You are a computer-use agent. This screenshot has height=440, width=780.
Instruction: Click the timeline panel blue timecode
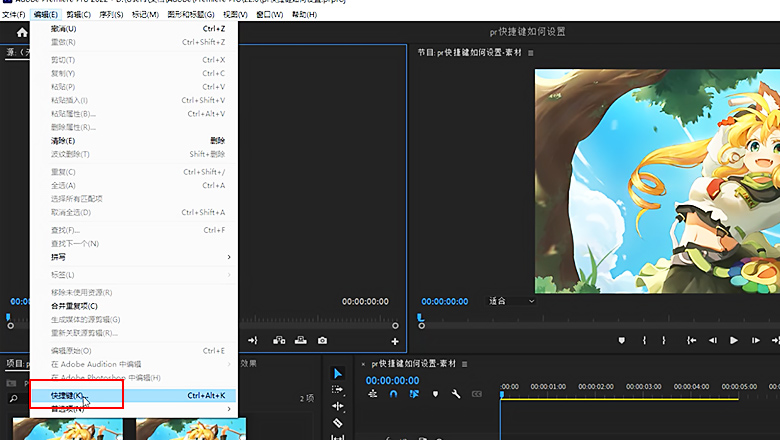tap(392, 381)
